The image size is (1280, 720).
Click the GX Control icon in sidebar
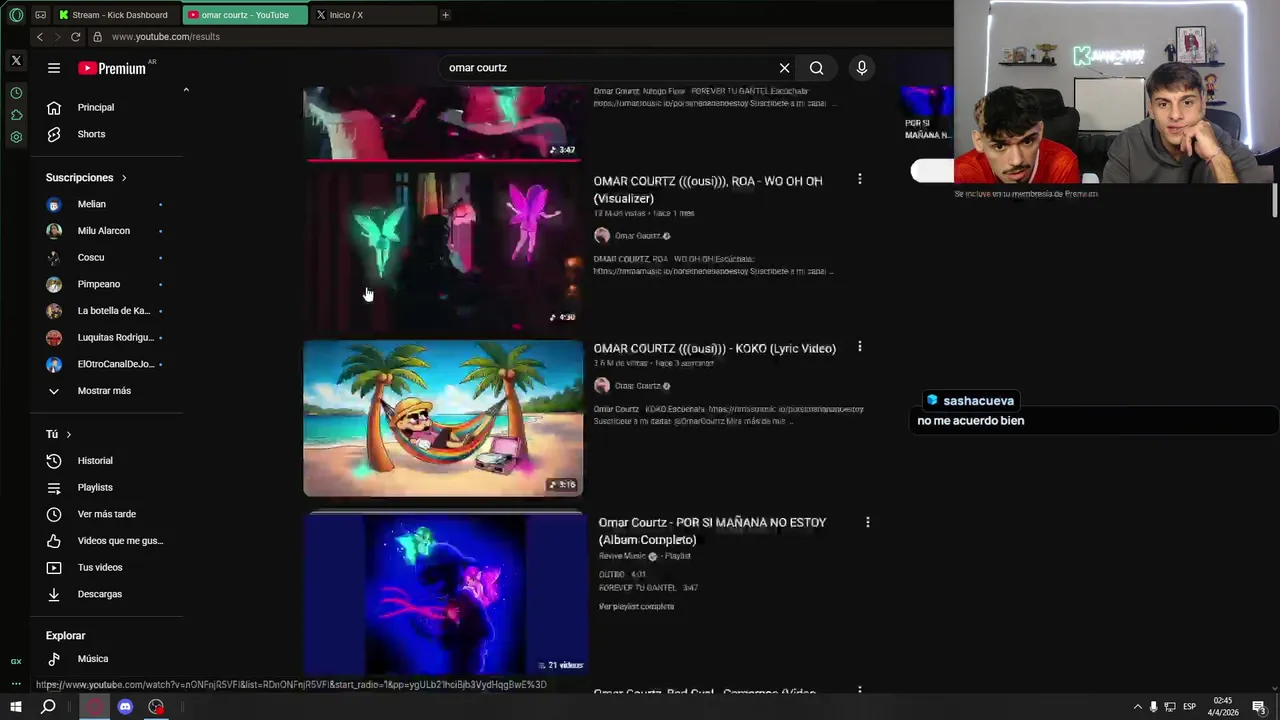[x=16, y=661]
